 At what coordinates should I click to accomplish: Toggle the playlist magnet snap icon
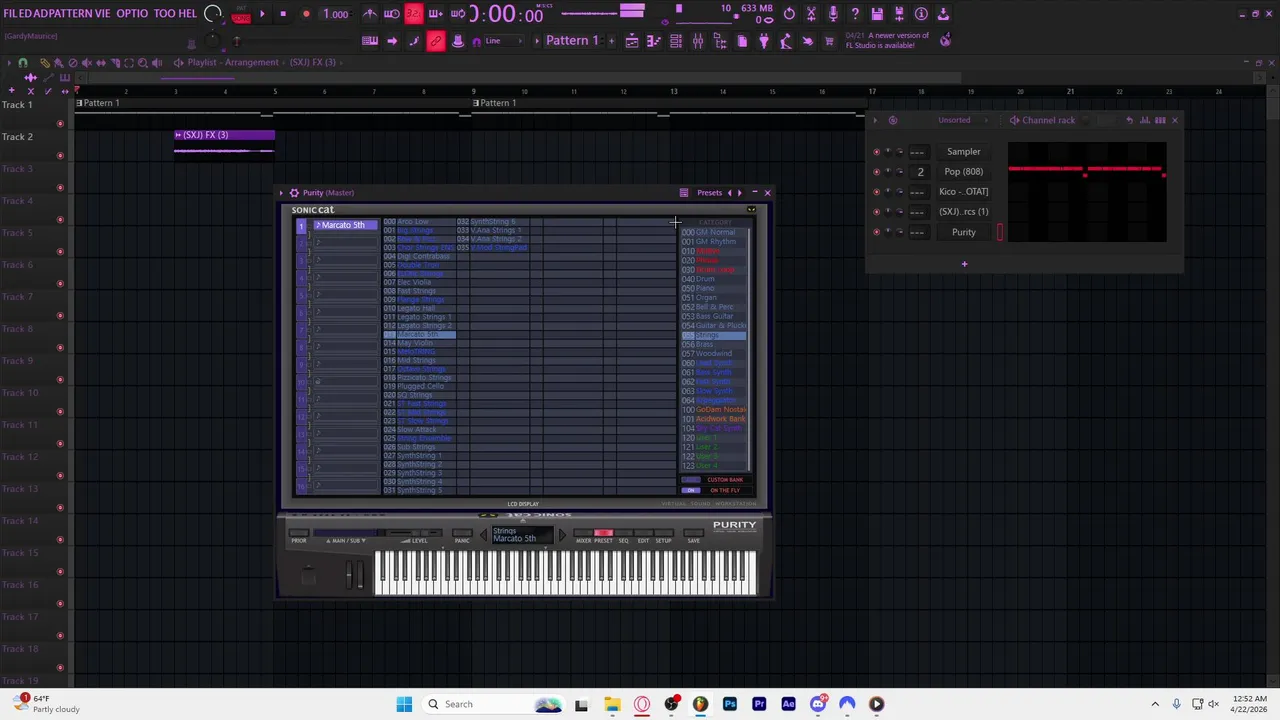(23, 63)
